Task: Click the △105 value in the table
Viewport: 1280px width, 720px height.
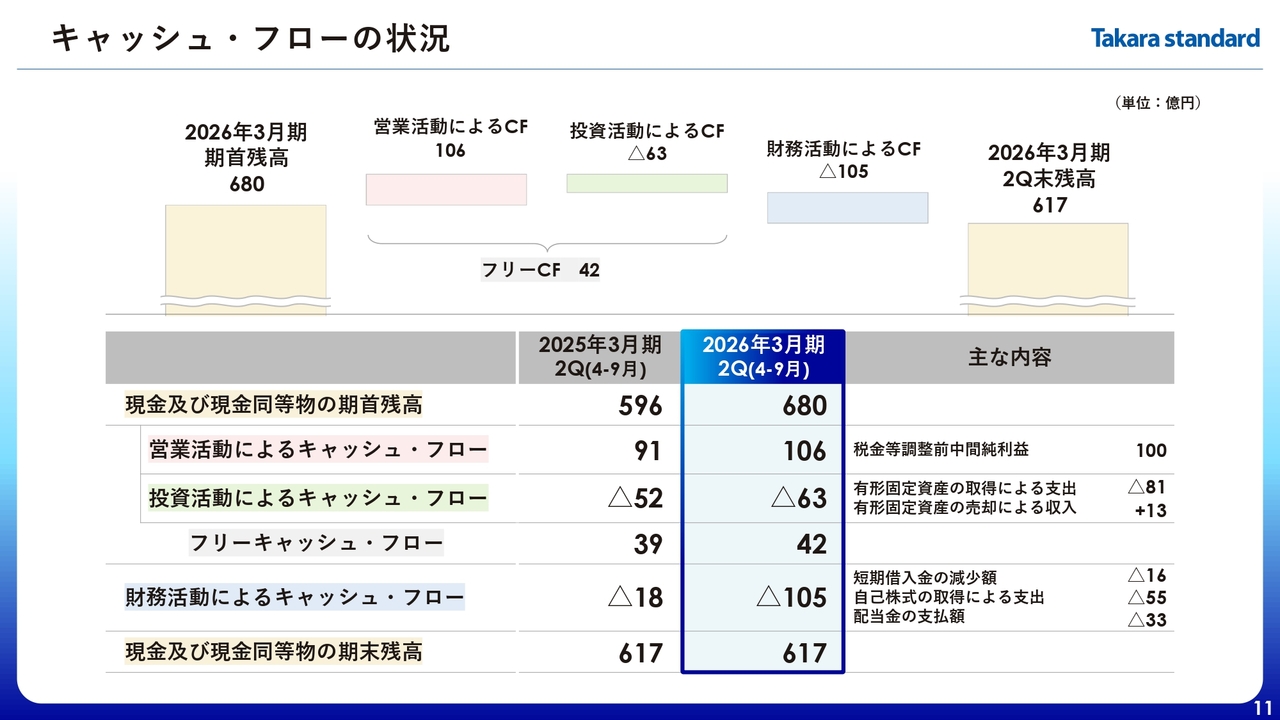Action: 791,598
